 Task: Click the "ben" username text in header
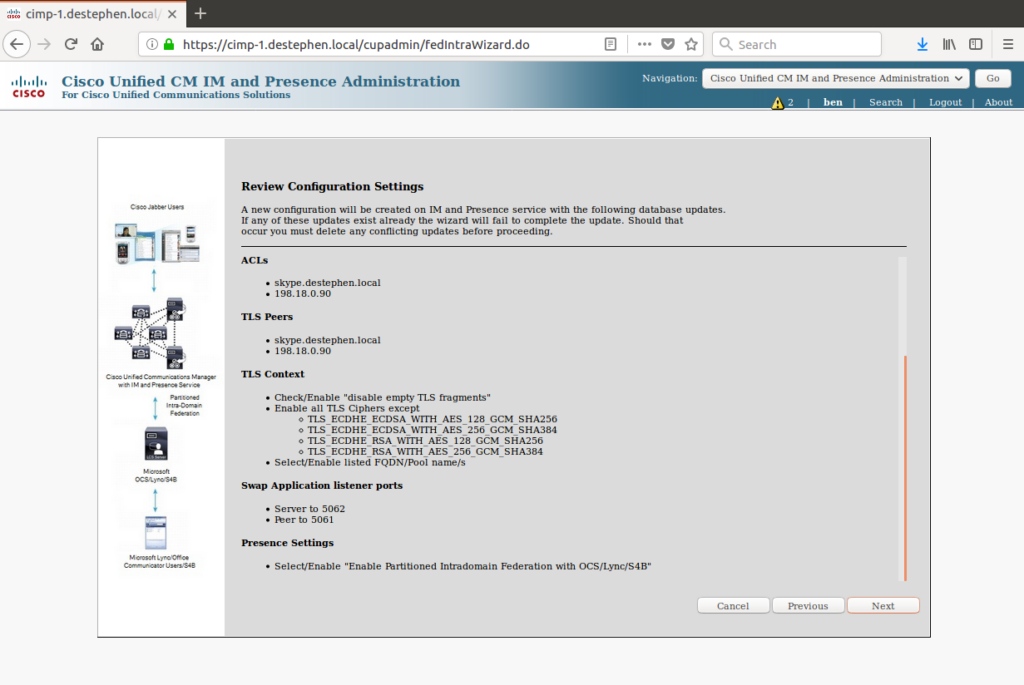pyautogui.click(x=833, y=103)
